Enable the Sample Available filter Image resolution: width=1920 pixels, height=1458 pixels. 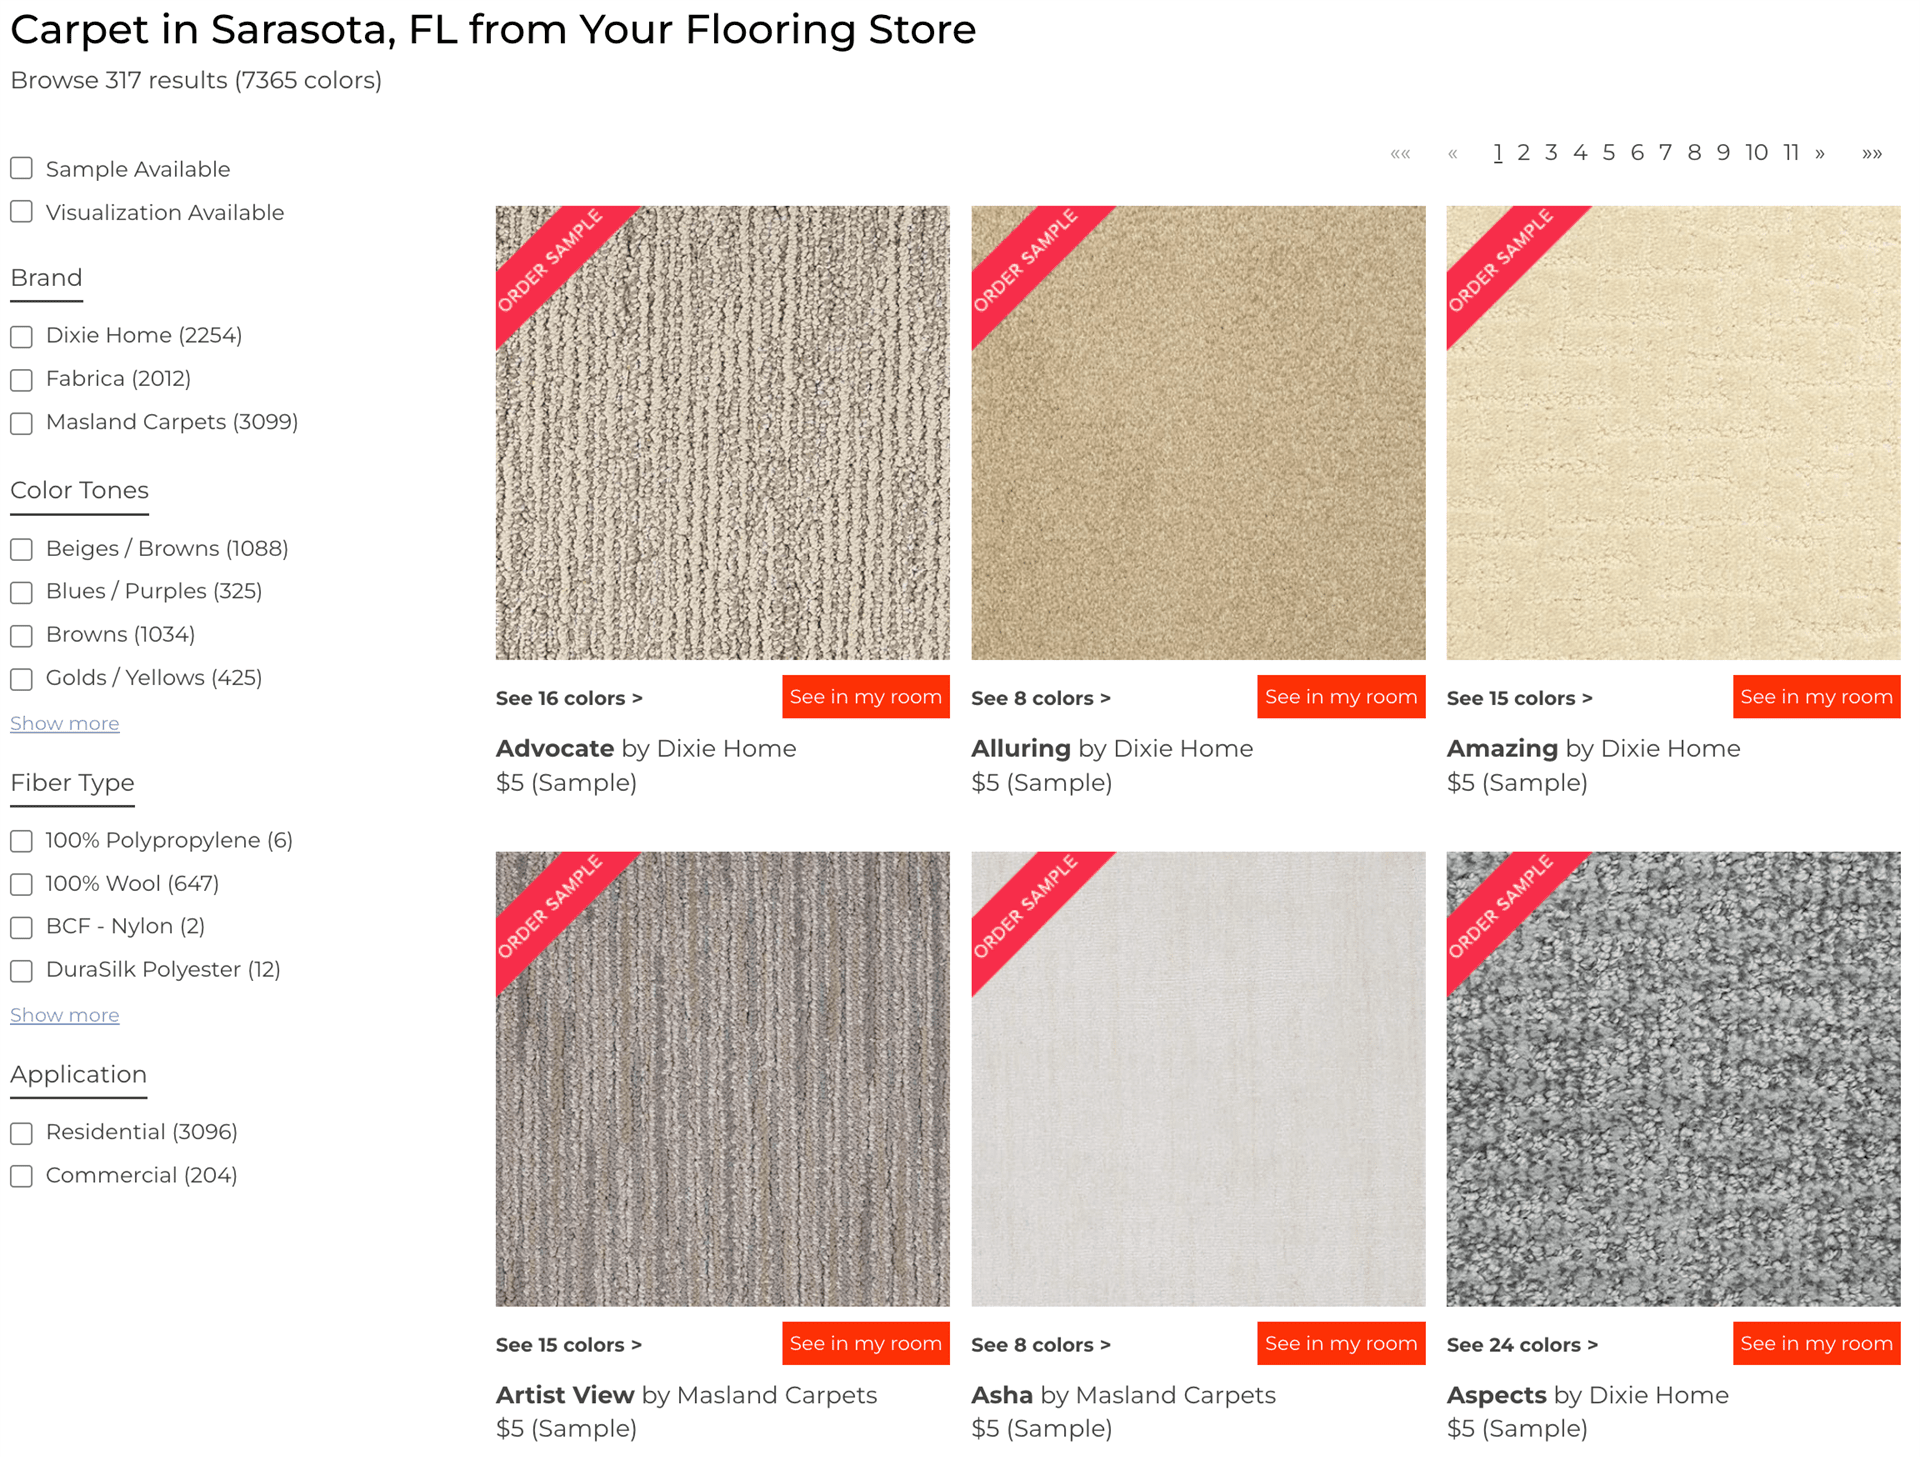[22, 168]
